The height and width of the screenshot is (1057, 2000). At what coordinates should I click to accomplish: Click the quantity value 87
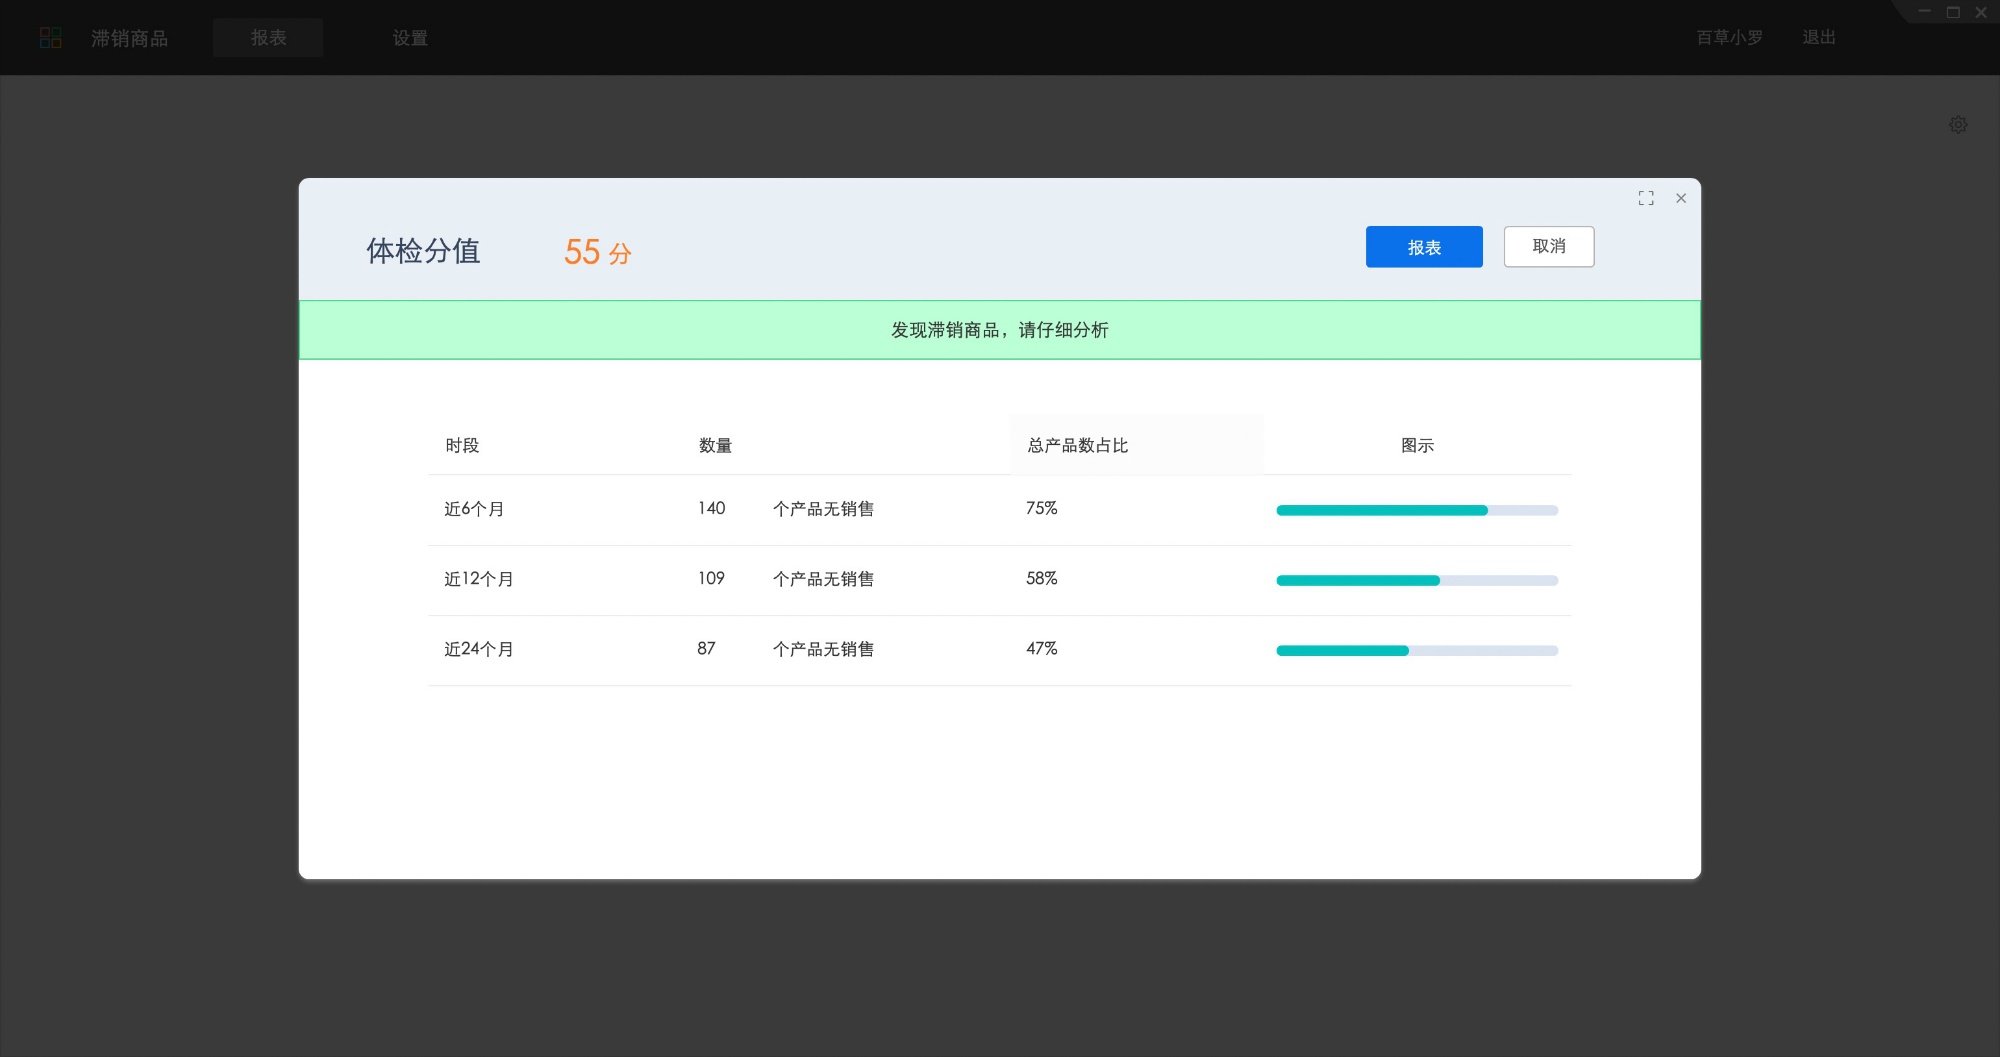coord(706,648)
